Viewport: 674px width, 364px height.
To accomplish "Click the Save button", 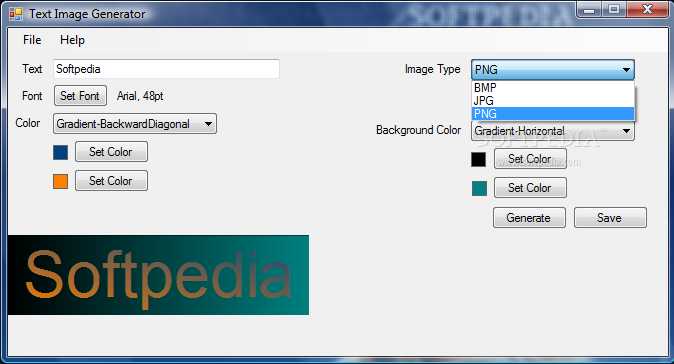I will pos(610,217).
